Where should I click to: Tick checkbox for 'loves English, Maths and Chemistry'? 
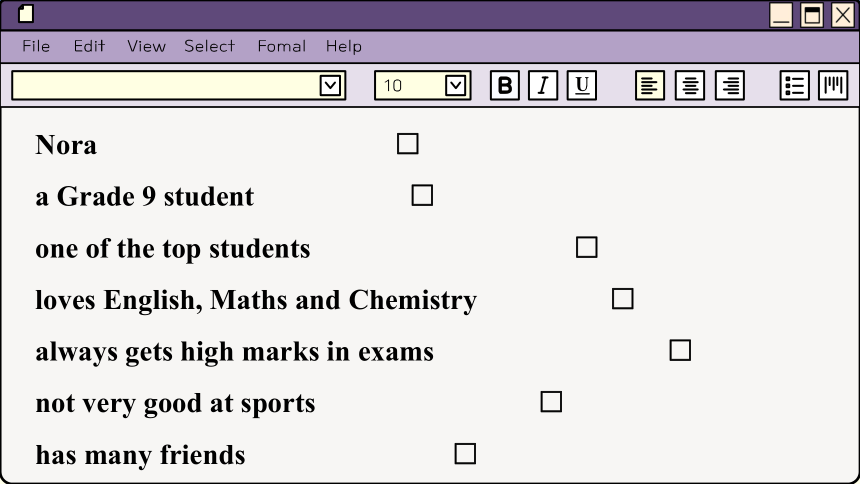point(623,299)
